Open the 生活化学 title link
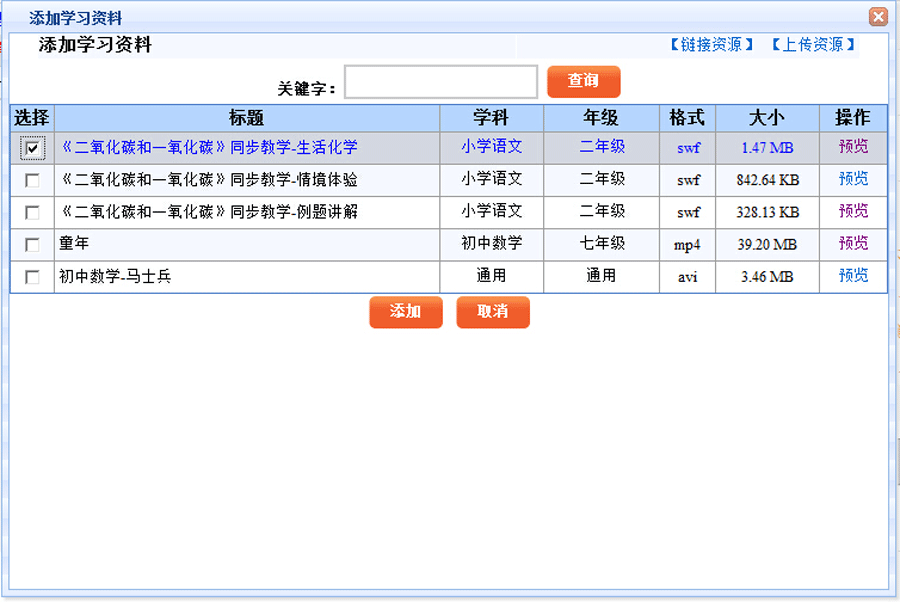This screenshot has width=900, height=602. tap(209, 148)
